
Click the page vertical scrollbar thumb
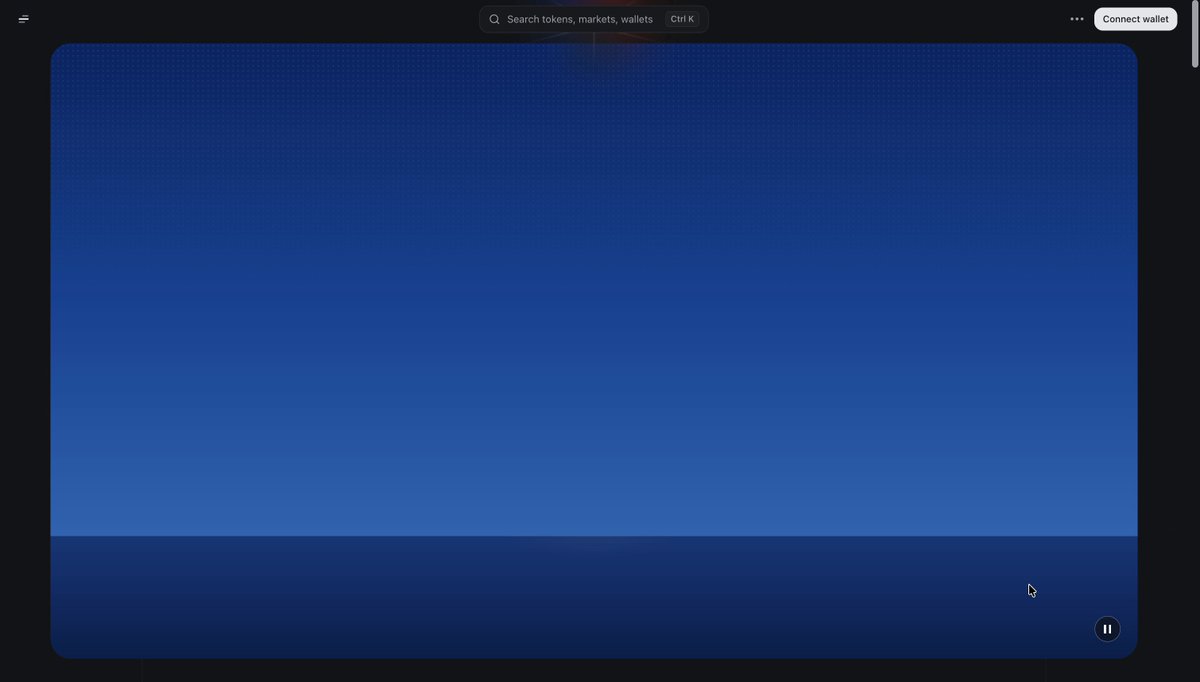tap(1195, 35)
